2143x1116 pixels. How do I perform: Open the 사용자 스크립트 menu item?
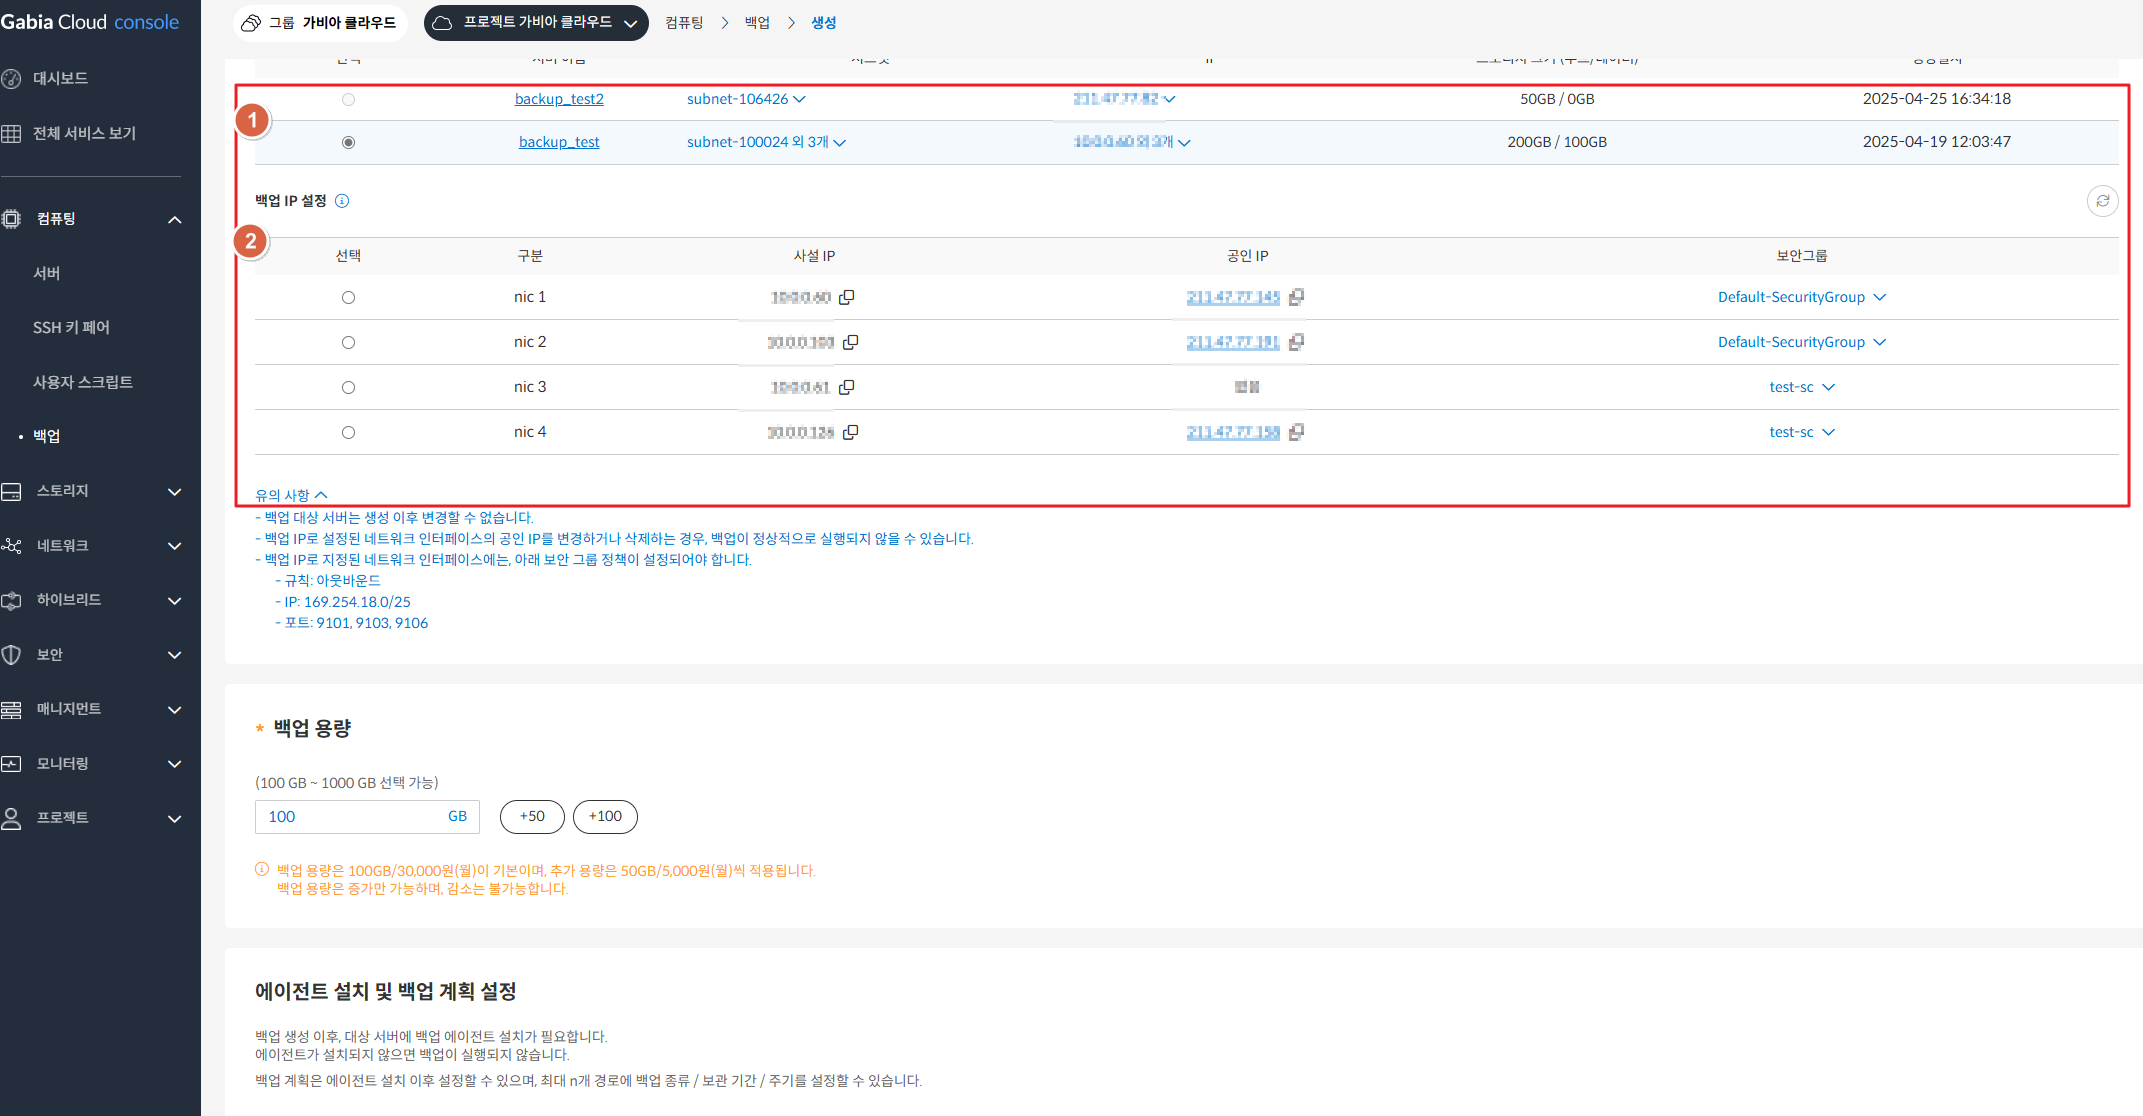[83, 382]
